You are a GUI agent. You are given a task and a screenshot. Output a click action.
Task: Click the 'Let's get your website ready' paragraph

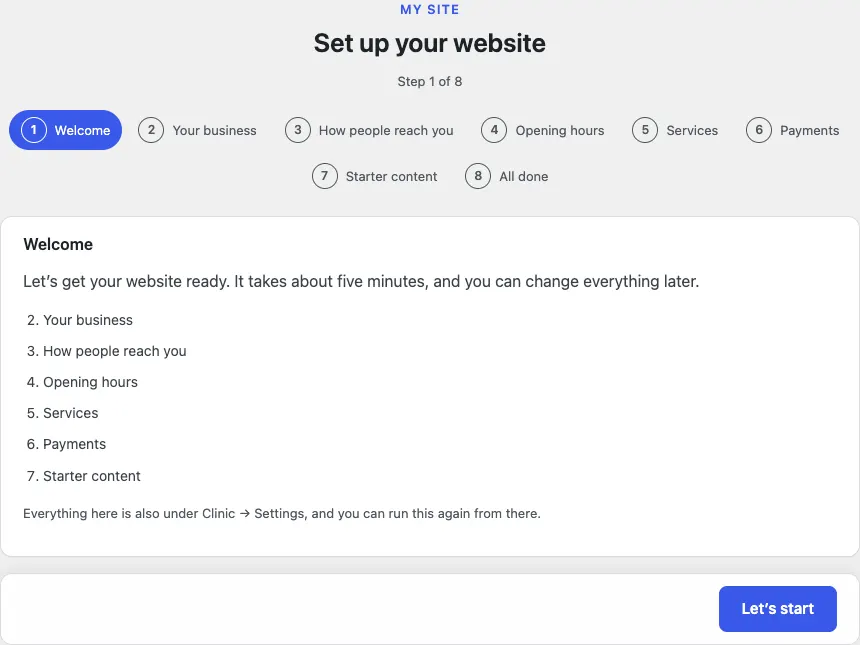pos(361,281)
